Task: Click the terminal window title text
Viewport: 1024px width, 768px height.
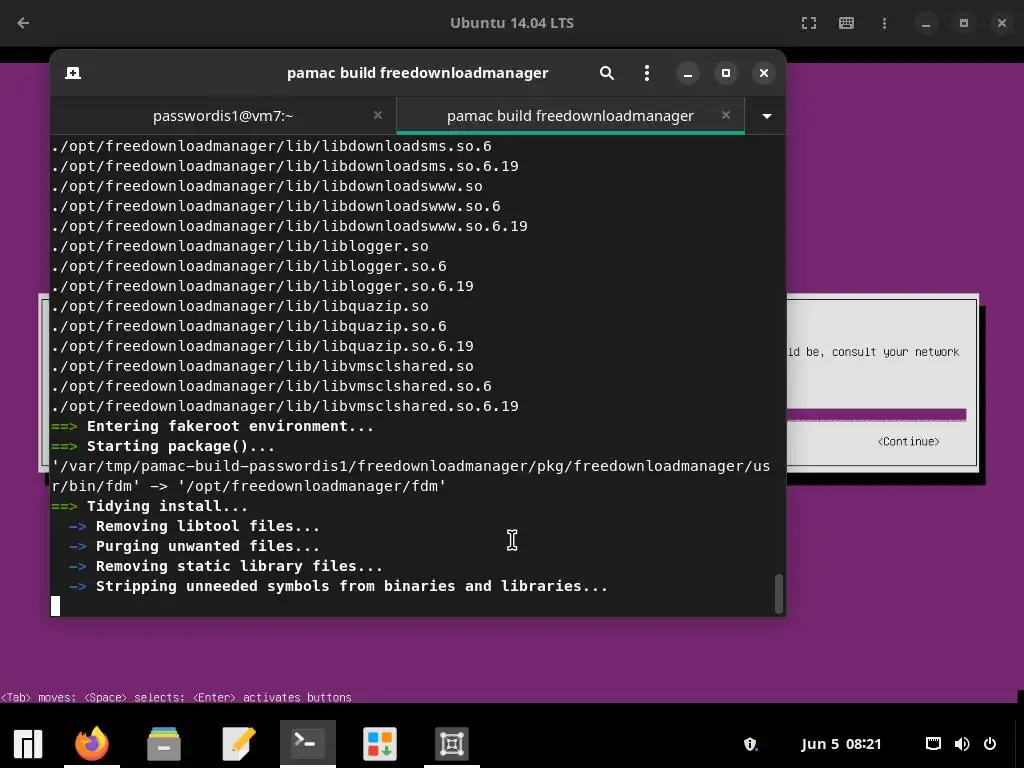Action: [417, 73]
